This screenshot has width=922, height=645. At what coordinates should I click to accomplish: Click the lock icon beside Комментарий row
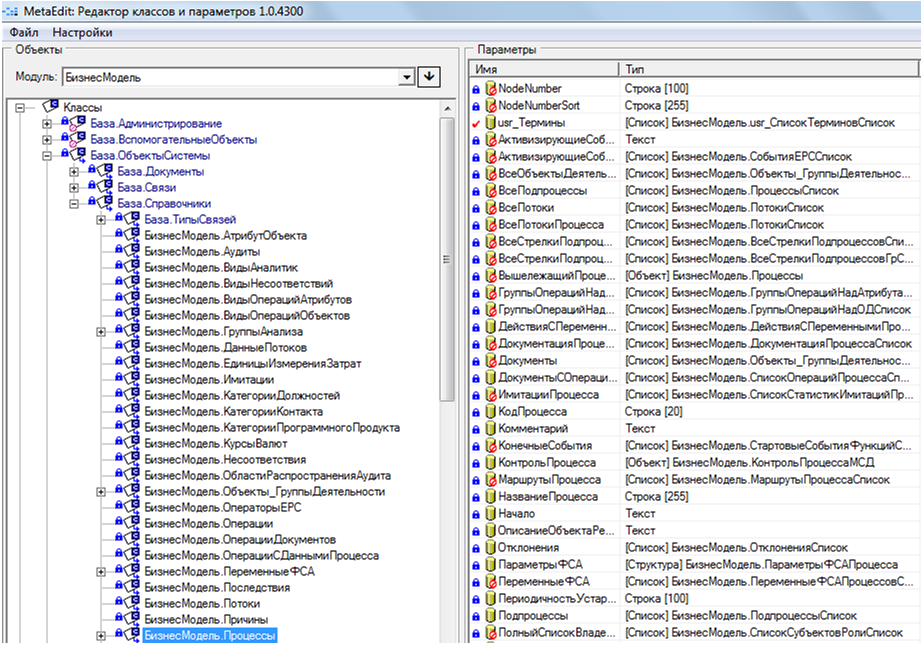[x=476, y=428]
